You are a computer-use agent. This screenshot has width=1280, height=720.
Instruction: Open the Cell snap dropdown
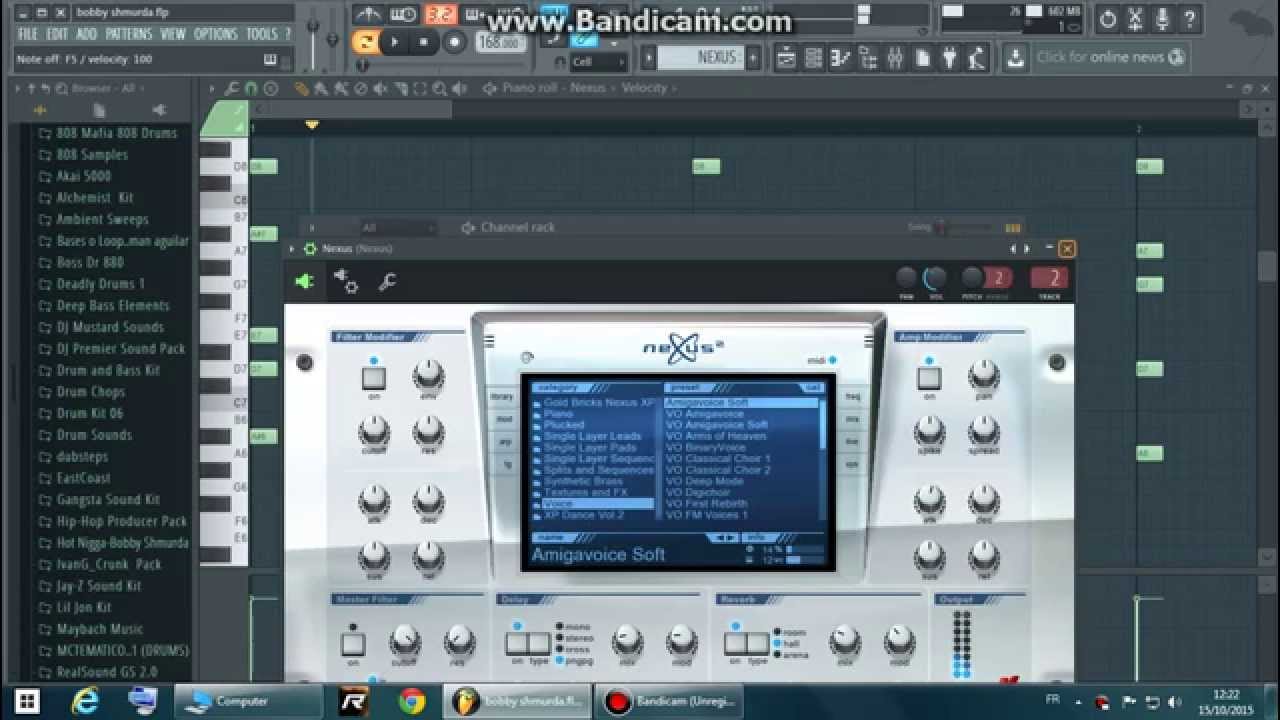click(x=598, y=62)
